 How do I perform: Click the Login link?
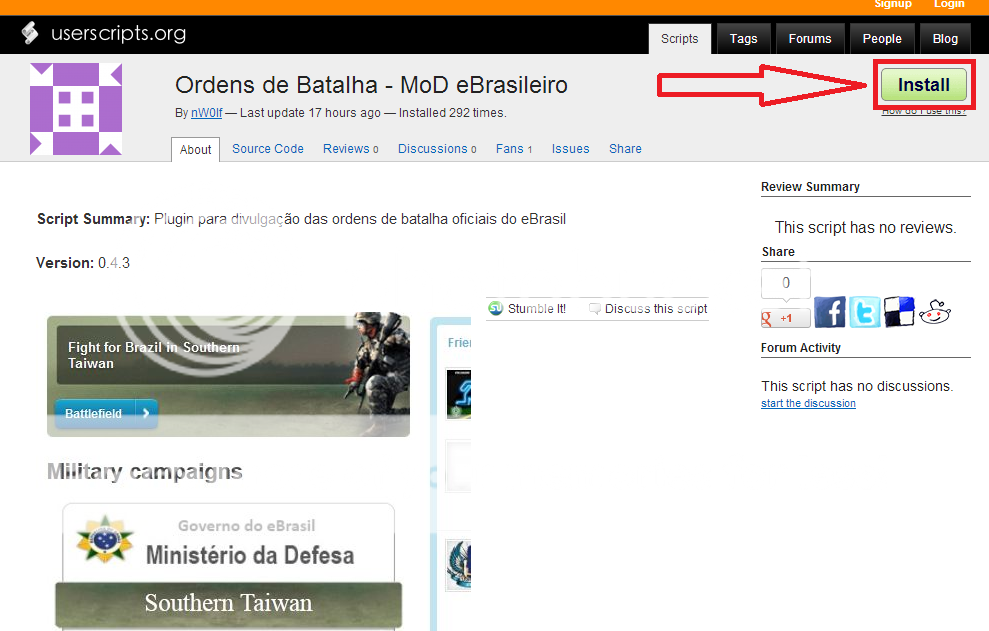tap(949, 4)
